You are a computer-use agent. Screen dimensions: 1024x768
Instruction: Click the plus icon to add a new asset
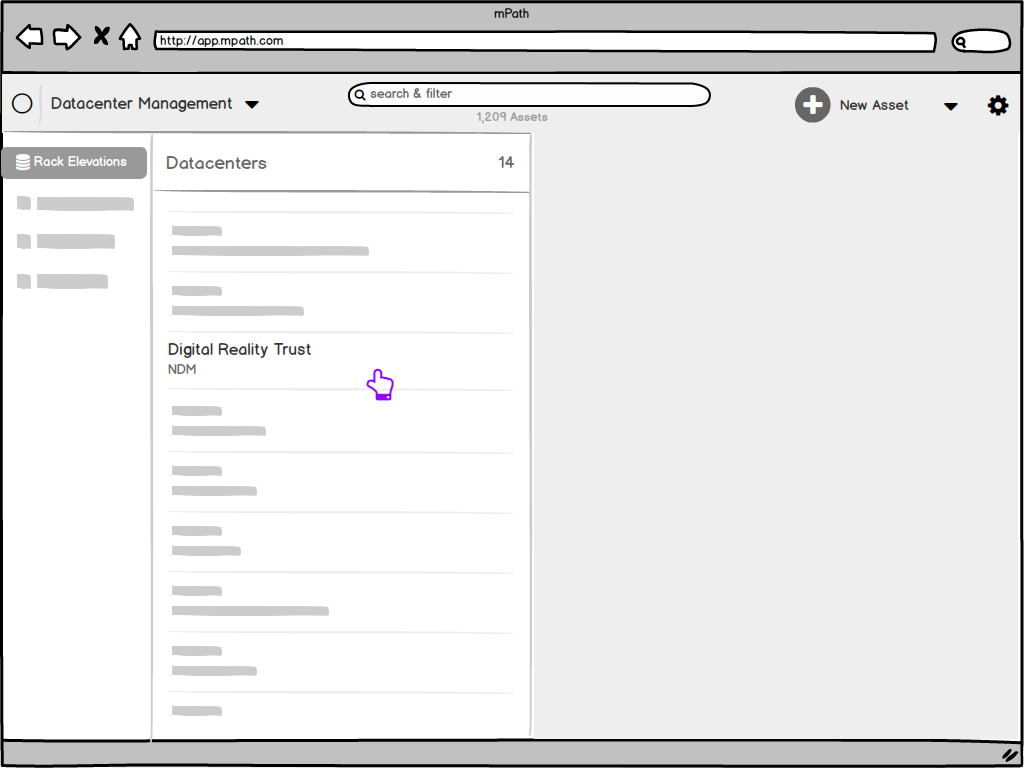pyautogui.click(x=813, y=104)
